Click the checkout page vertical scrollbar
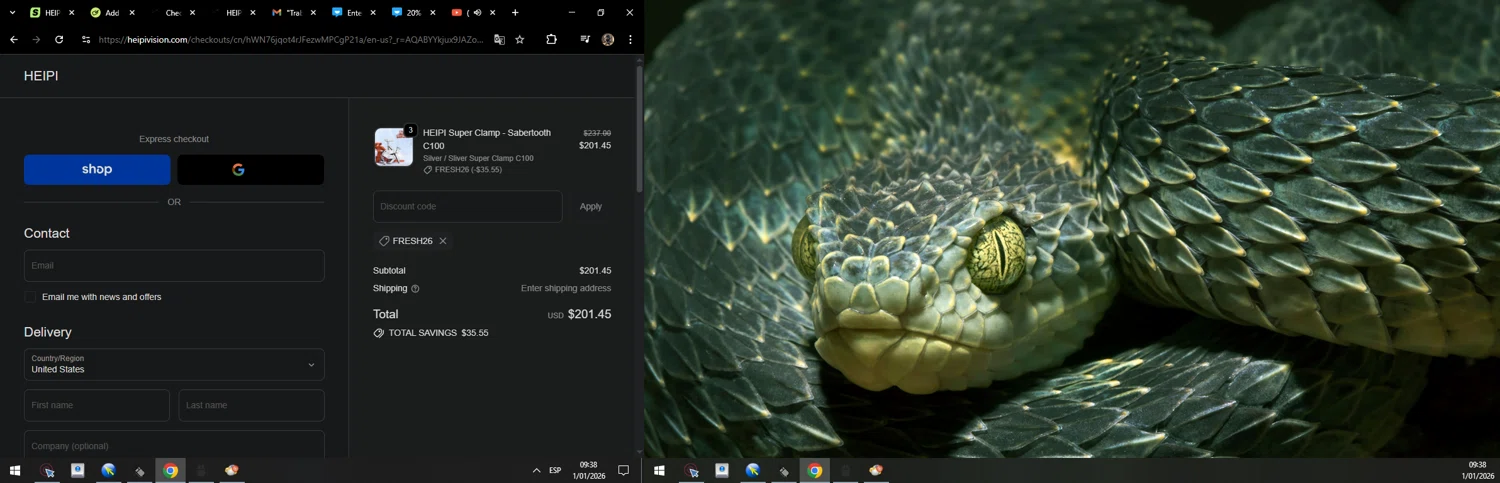This screenshot has height=483, width=1500. (x=640, y=130)
